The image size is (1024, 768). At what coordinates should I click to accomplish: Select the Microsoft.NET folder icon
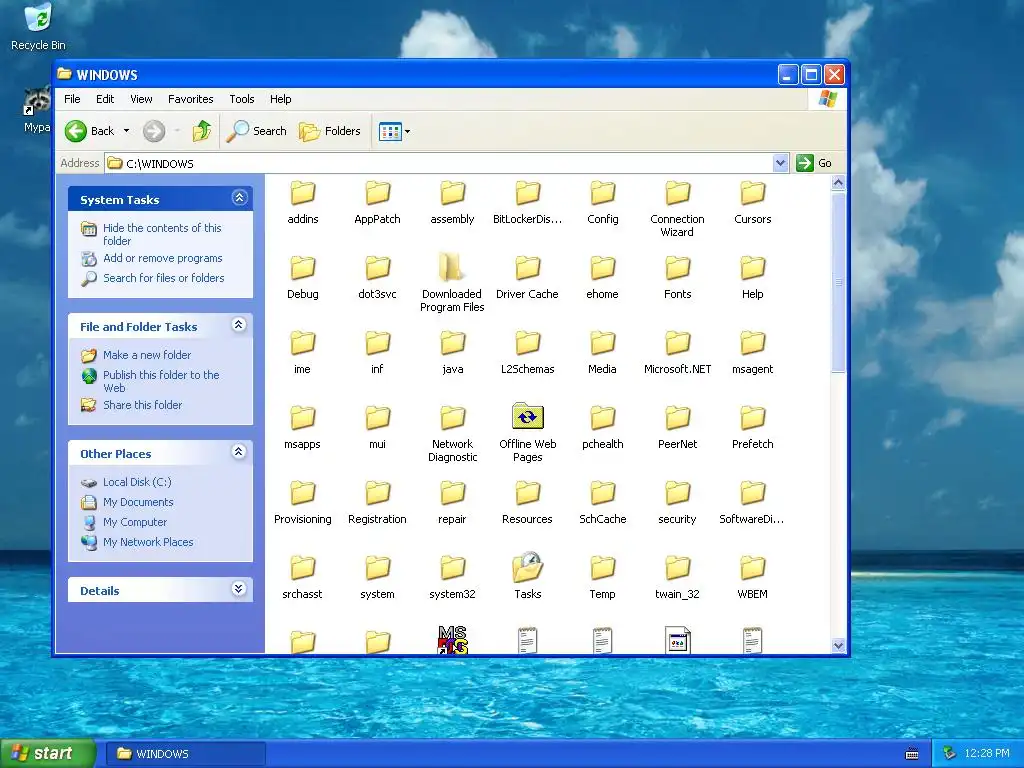click(677, 344)
